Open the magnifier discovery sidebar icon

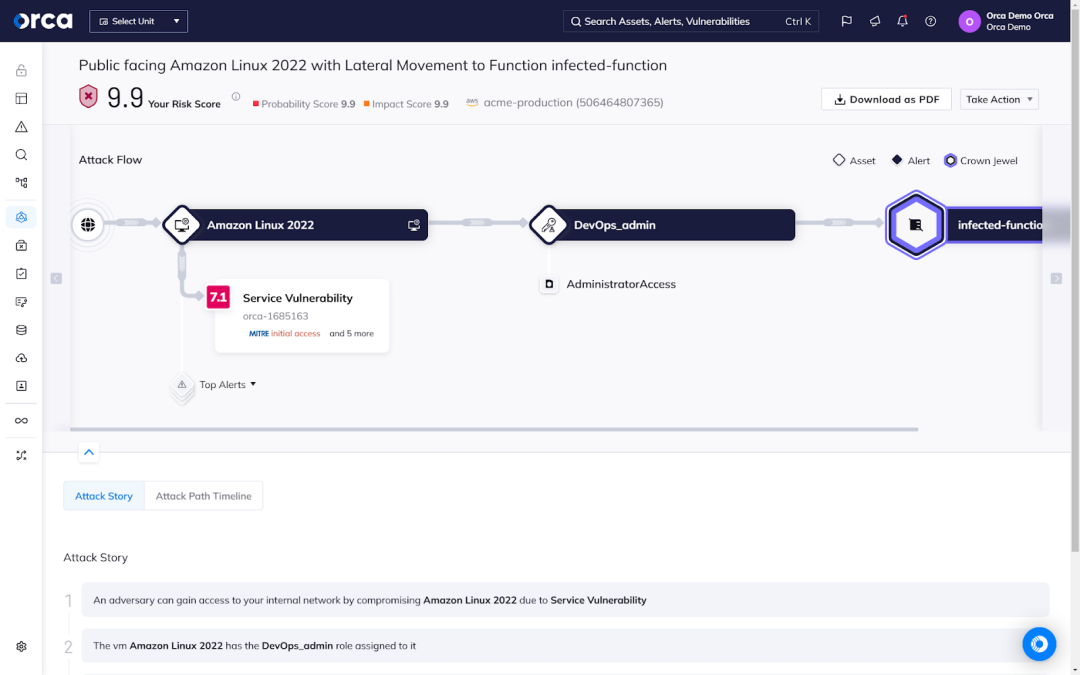tap(21, 155)
